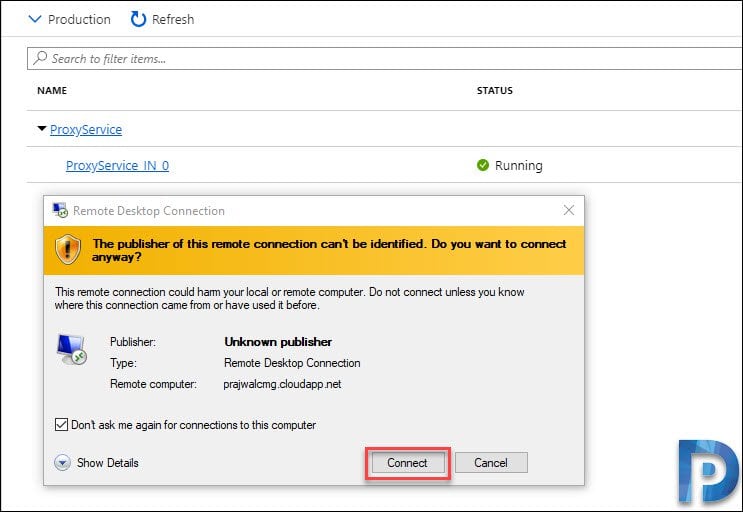Open the ProxyService_IN_0 instance link

[x=117, y=165]
